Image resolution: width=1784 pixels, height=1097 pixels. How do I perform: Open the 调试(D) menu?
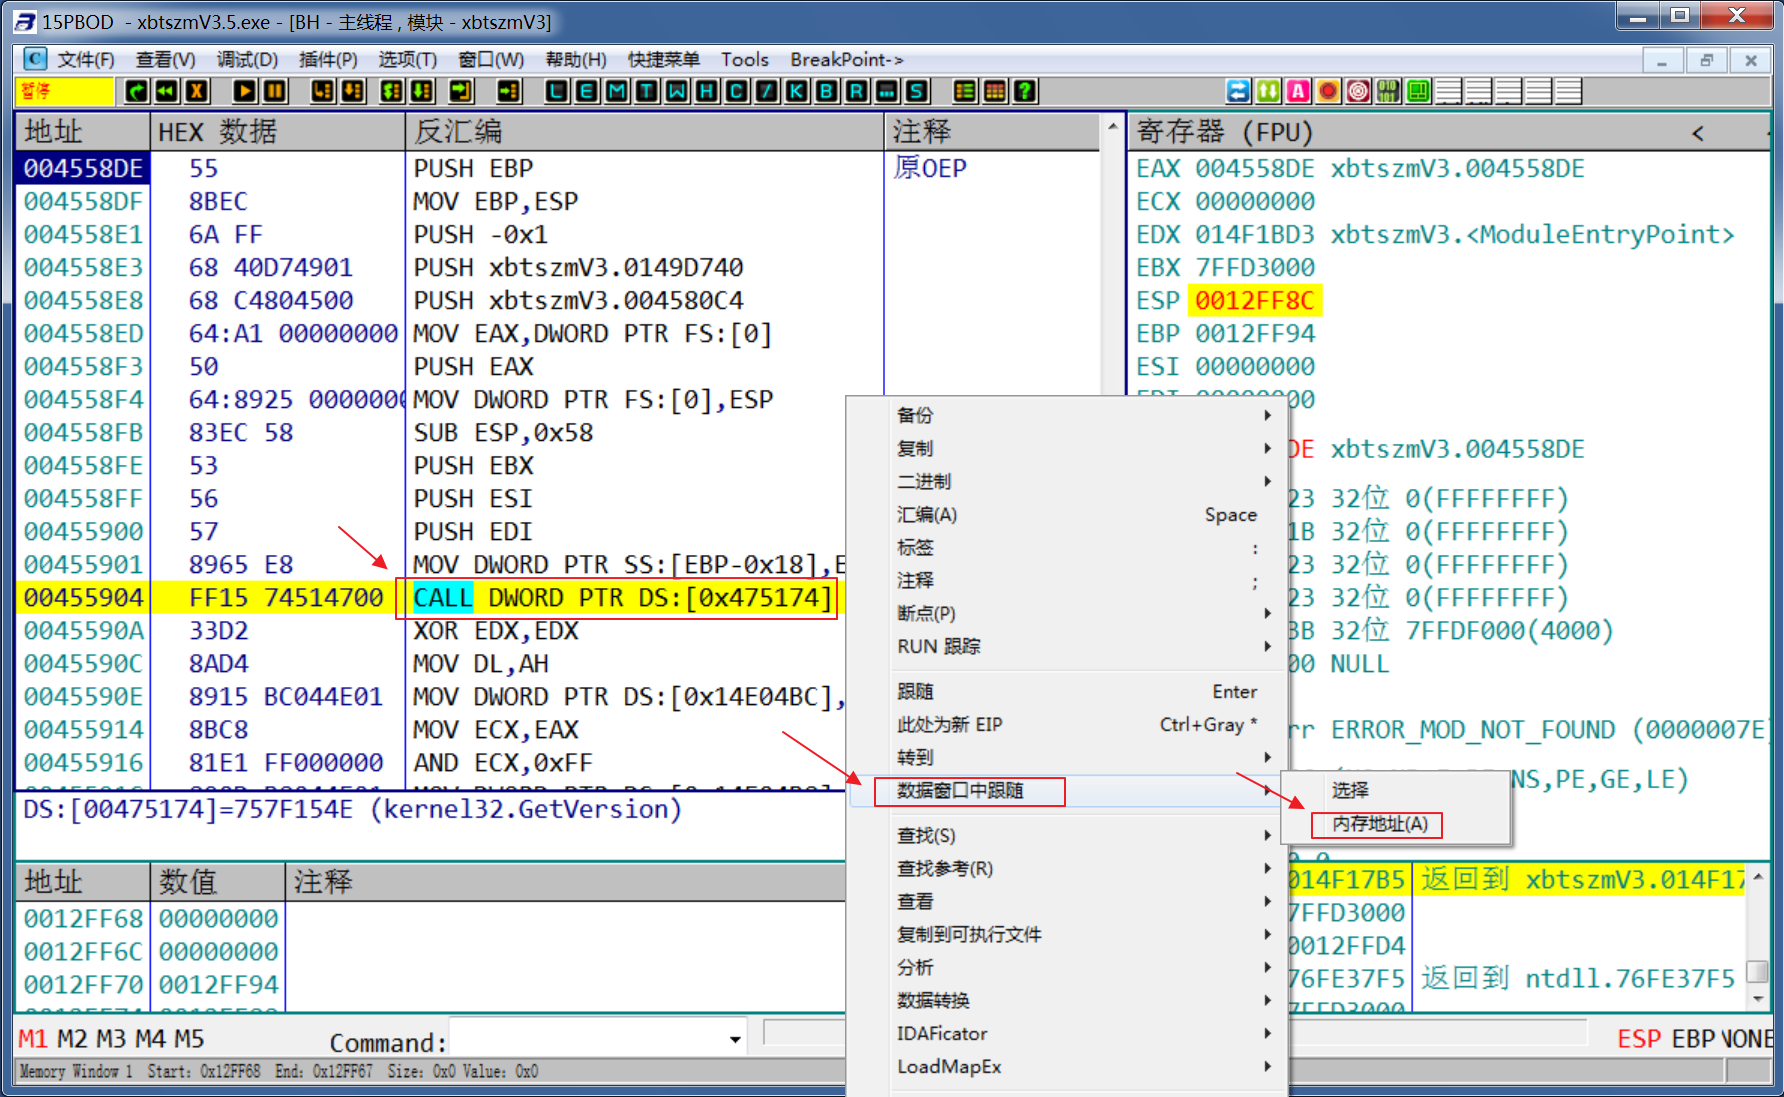click(x=247, y=60)
